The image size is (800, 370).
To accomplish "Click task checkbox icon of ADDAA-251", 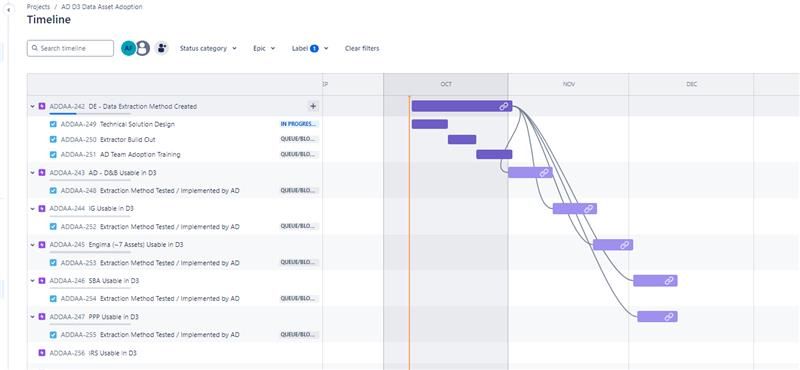I will tap(53, 154).
